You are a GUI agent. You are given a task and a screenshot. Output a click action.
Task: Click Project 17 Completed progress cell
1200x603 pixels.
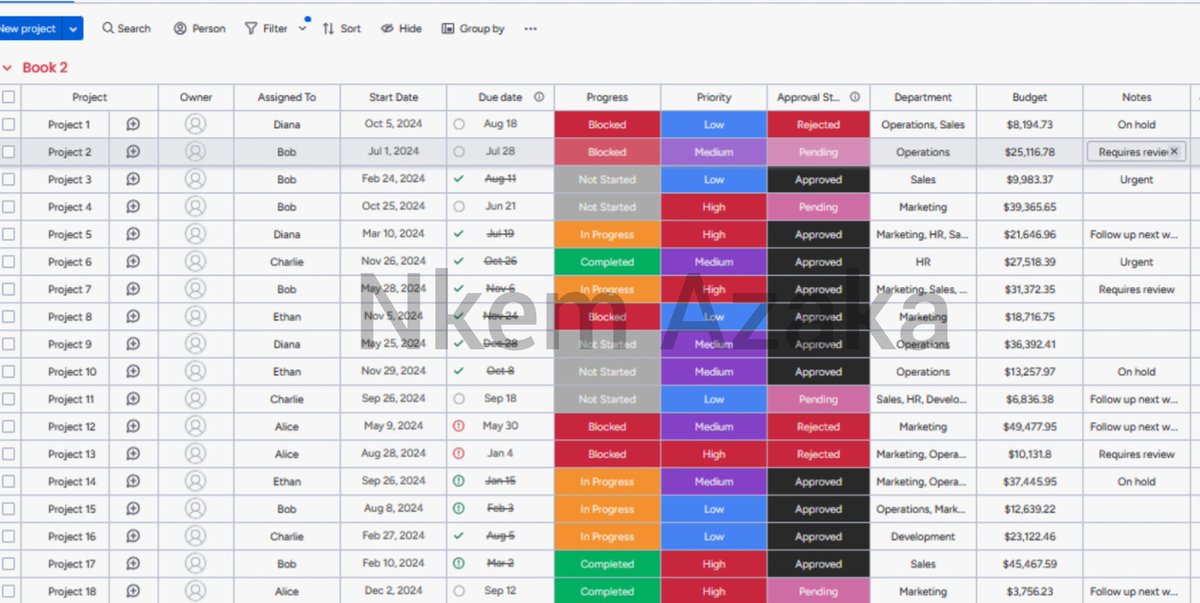point(607,564)
